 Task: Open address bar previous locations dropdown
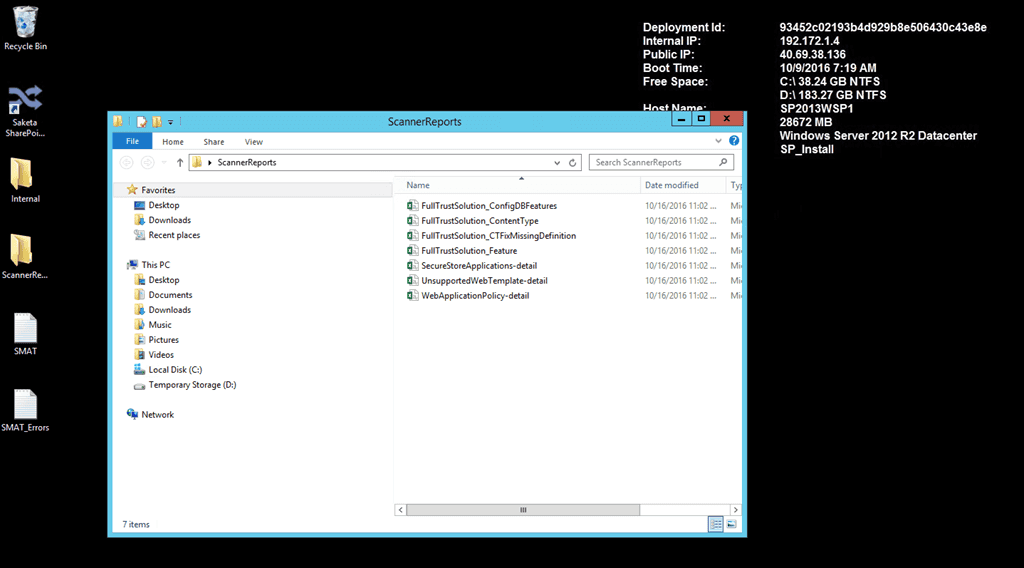tap(557, 163)
